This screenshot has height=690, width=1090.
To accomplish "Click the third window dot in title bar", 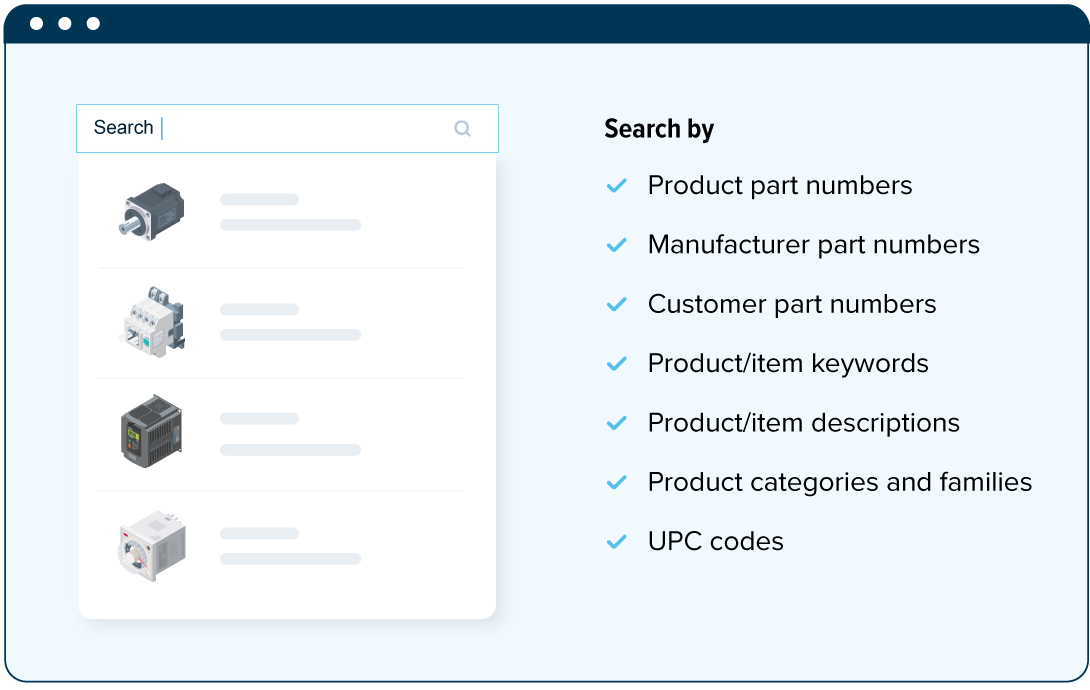I will [93, 23].
